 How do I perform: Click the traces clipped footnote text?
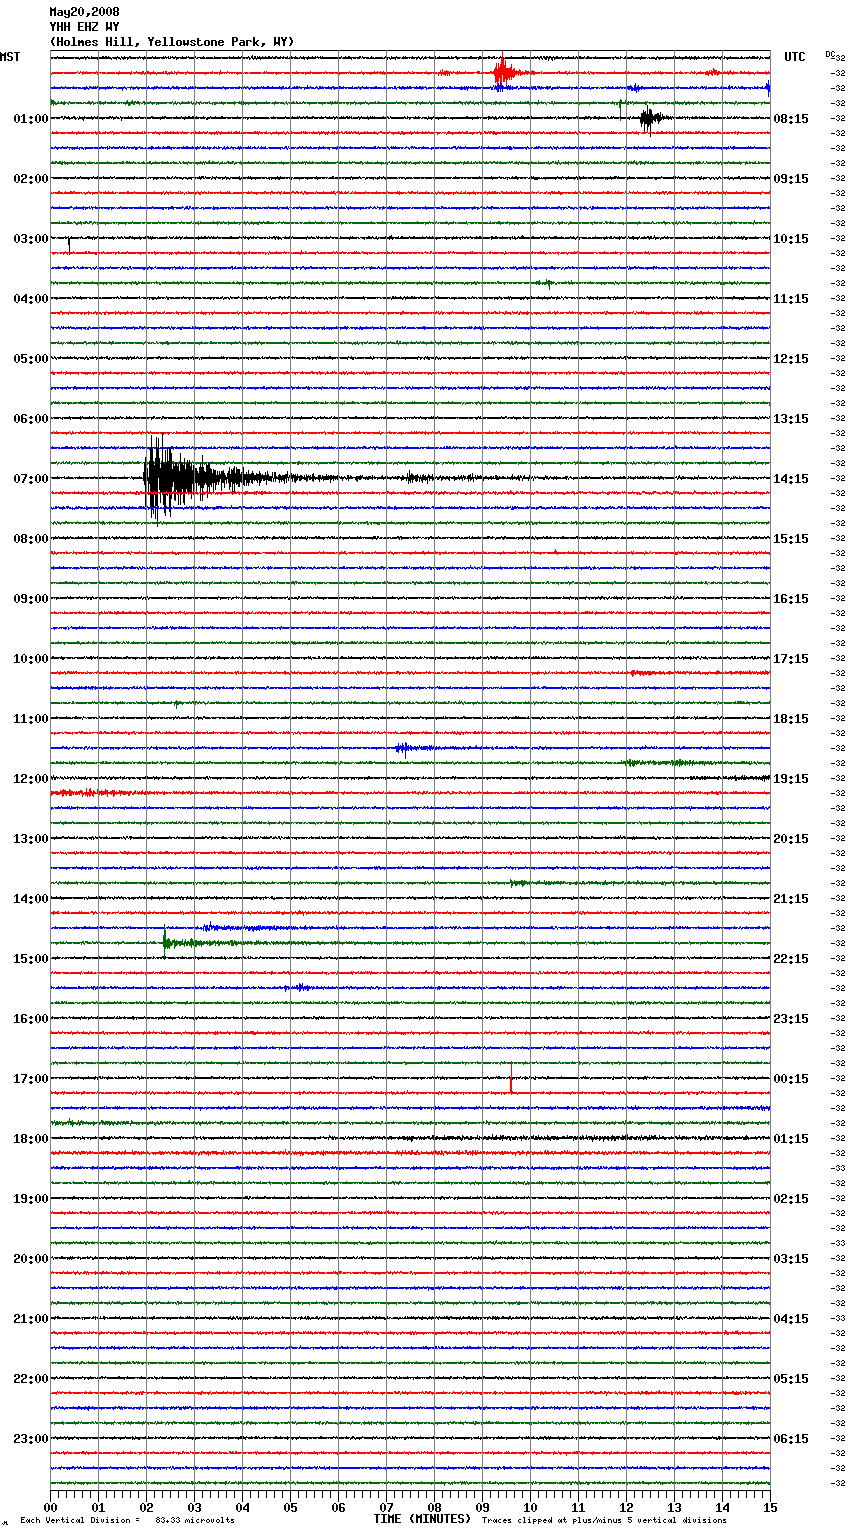(604, 1520)
